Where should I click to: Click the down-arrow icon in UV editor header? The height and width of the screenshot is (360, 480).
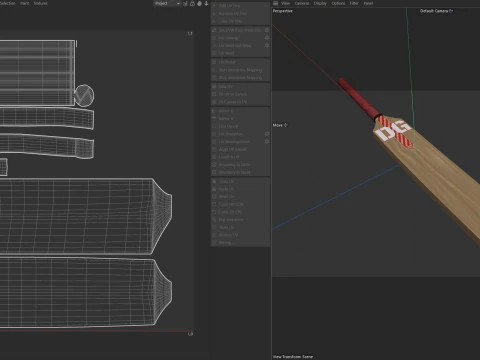click(x=206, y=3)
